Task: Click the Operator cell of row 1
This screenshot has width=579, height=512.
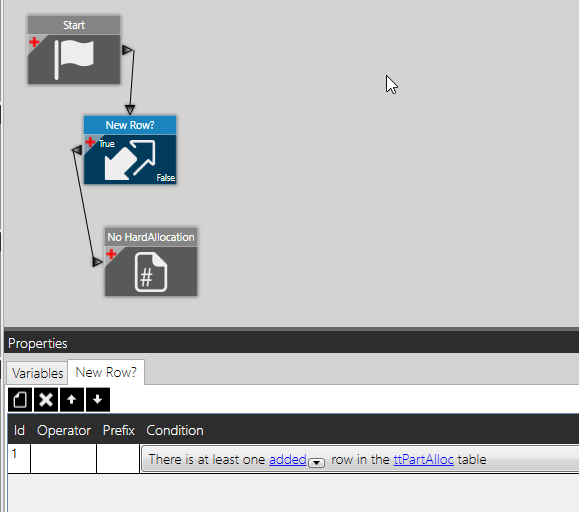Action: point(64,458)
